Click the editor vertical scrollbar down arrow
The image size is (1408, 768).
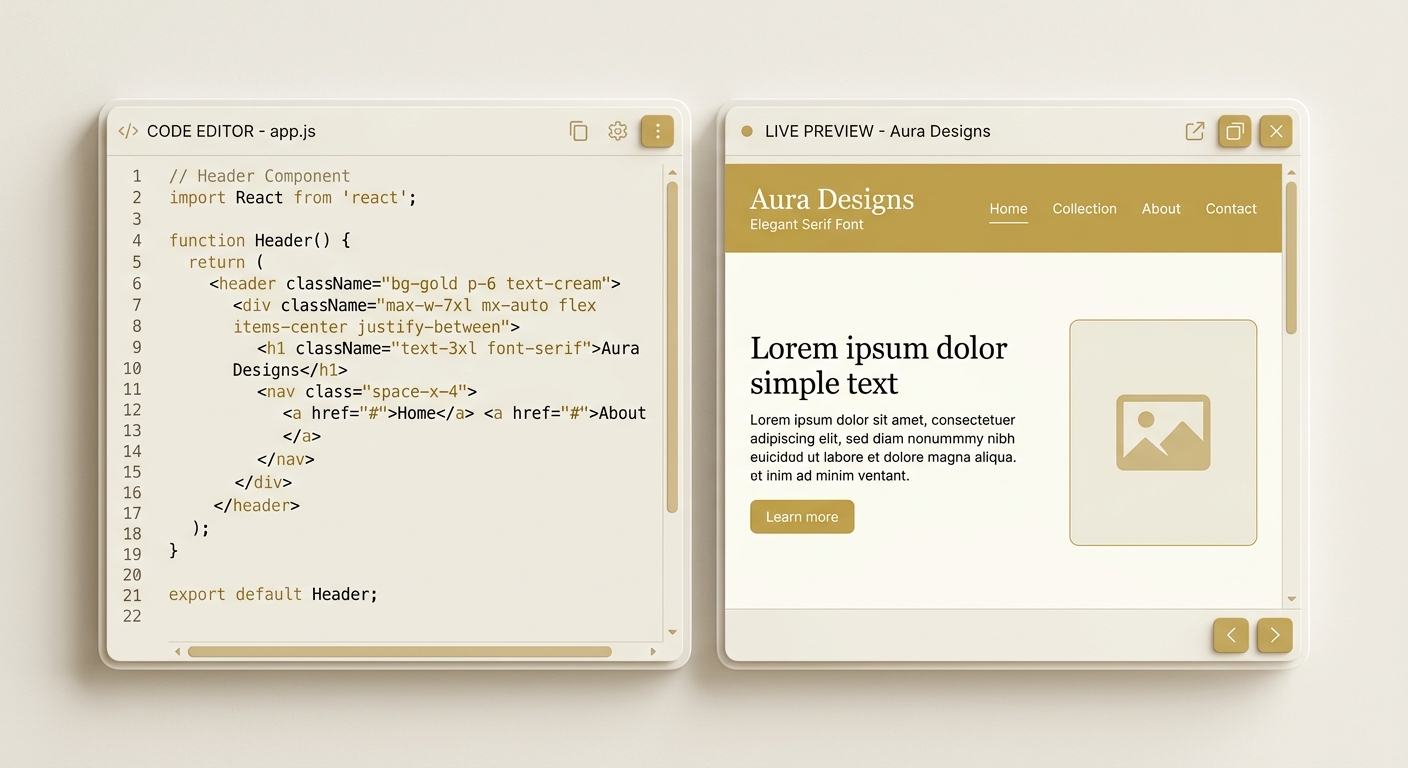[672, 632]
